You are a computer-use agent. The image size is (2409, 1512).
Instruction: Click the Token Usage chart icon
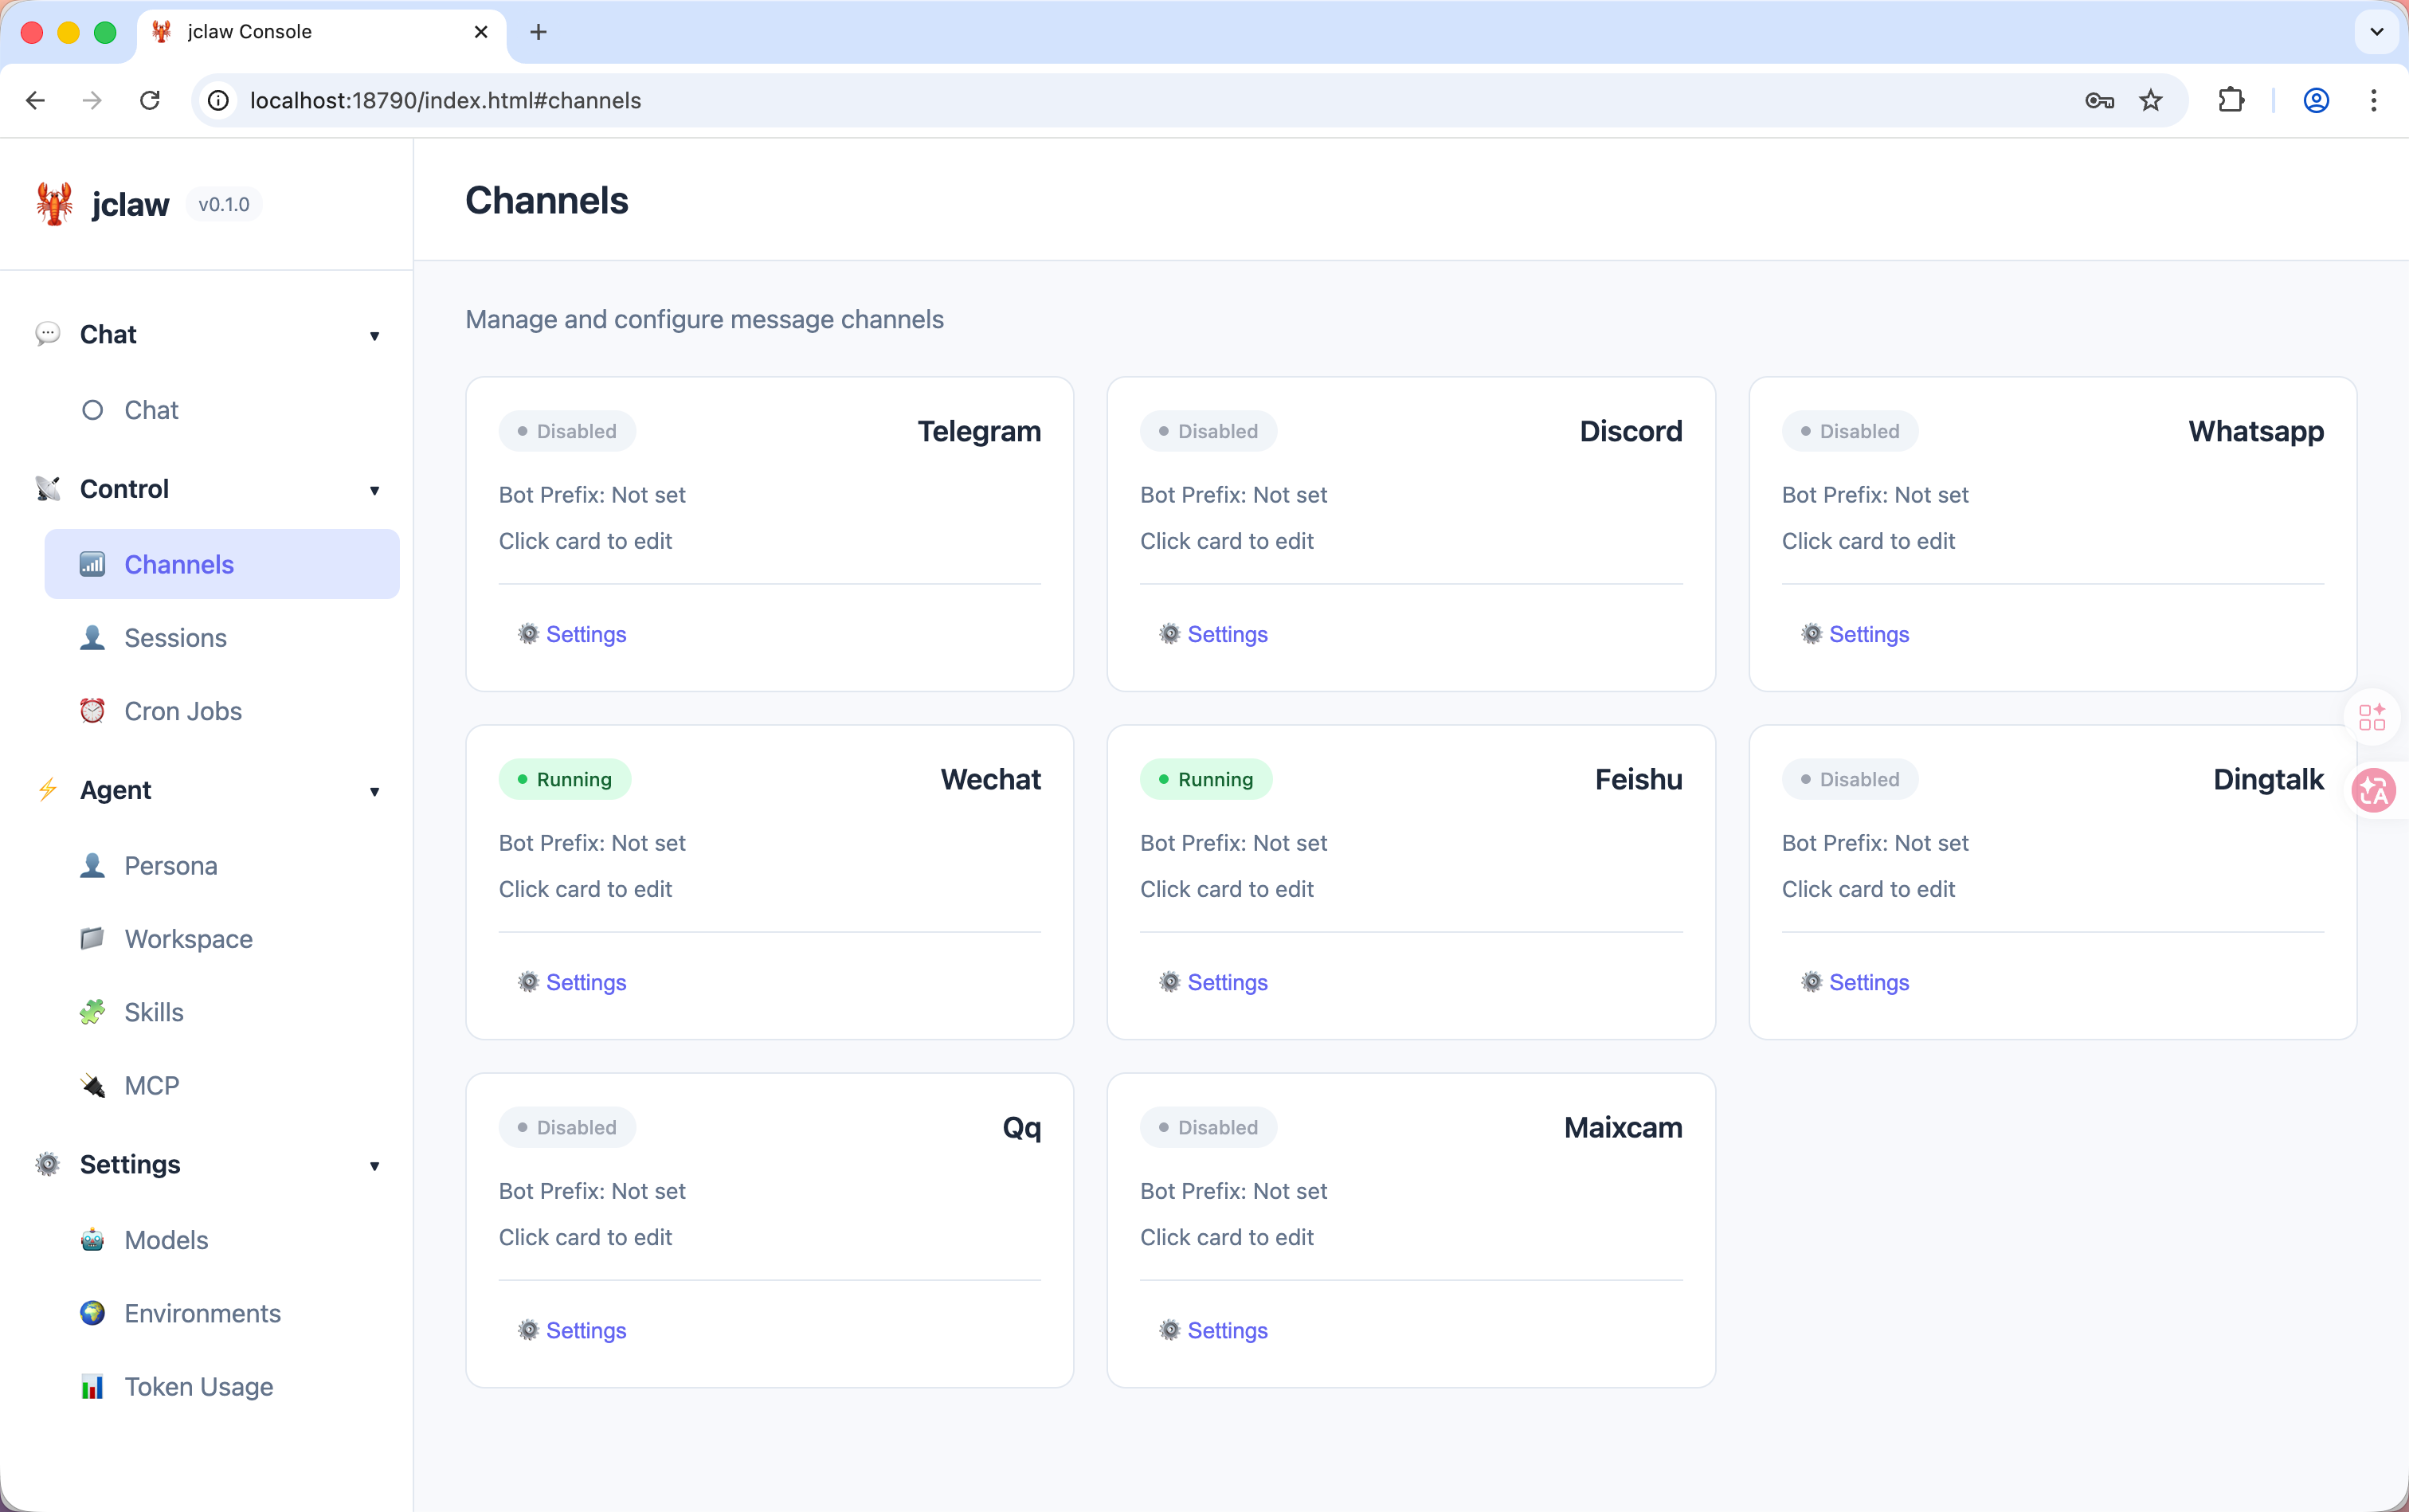click(92, 1387)
